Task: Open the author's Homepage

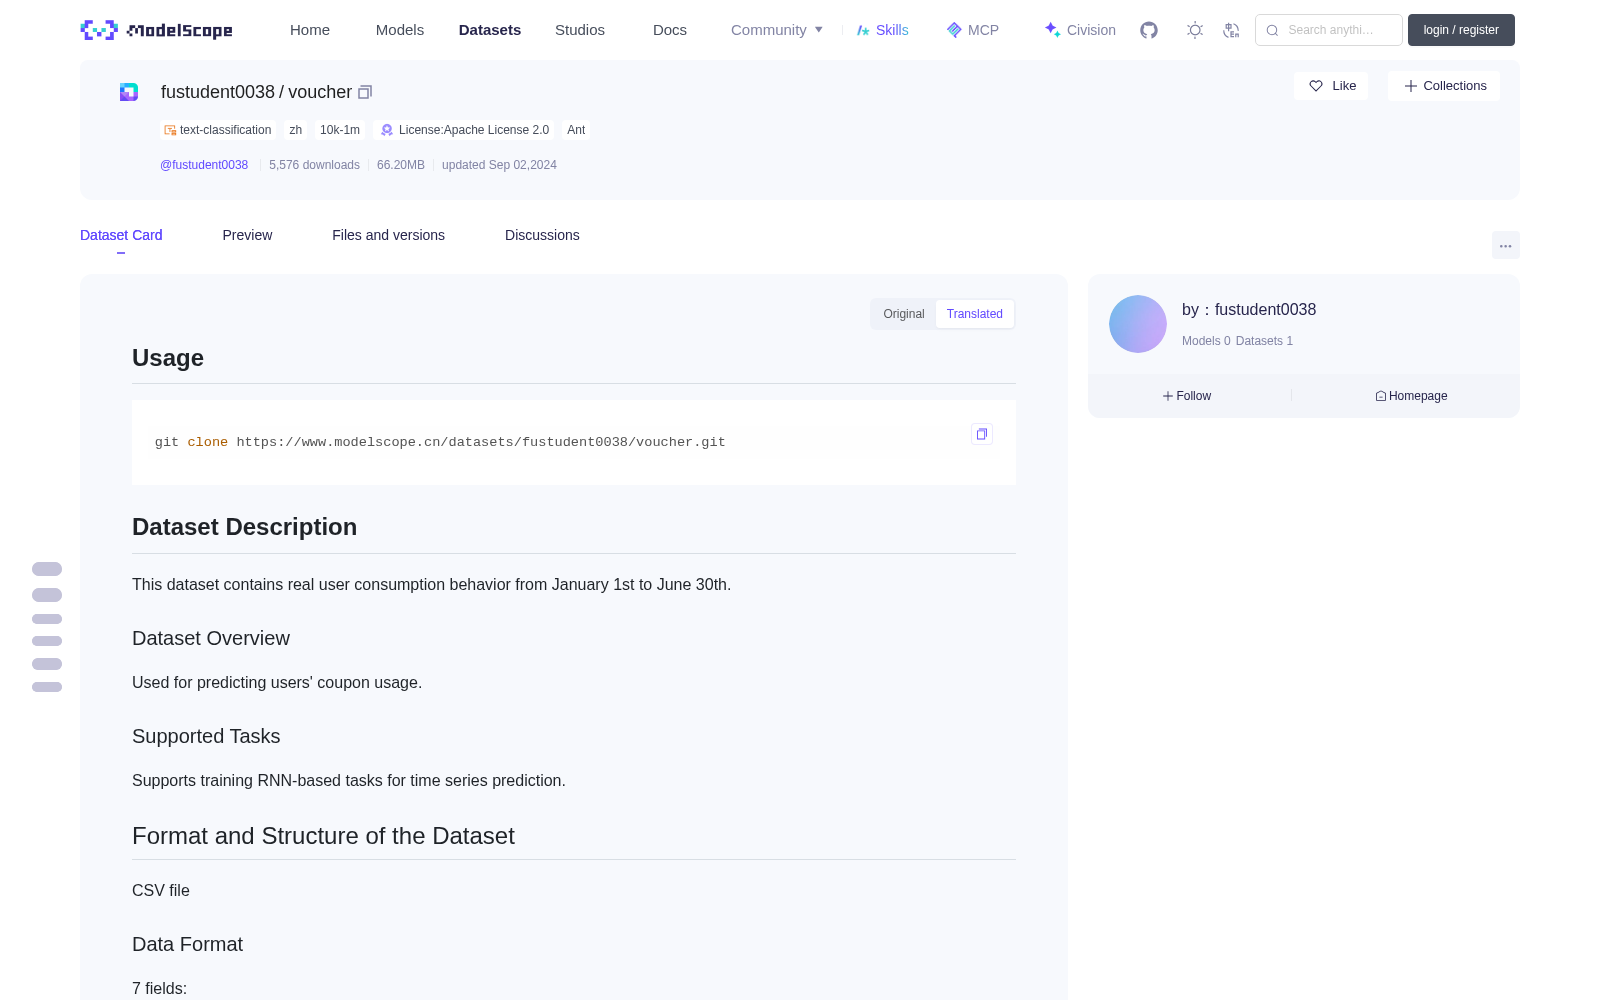Action: 1411,396
